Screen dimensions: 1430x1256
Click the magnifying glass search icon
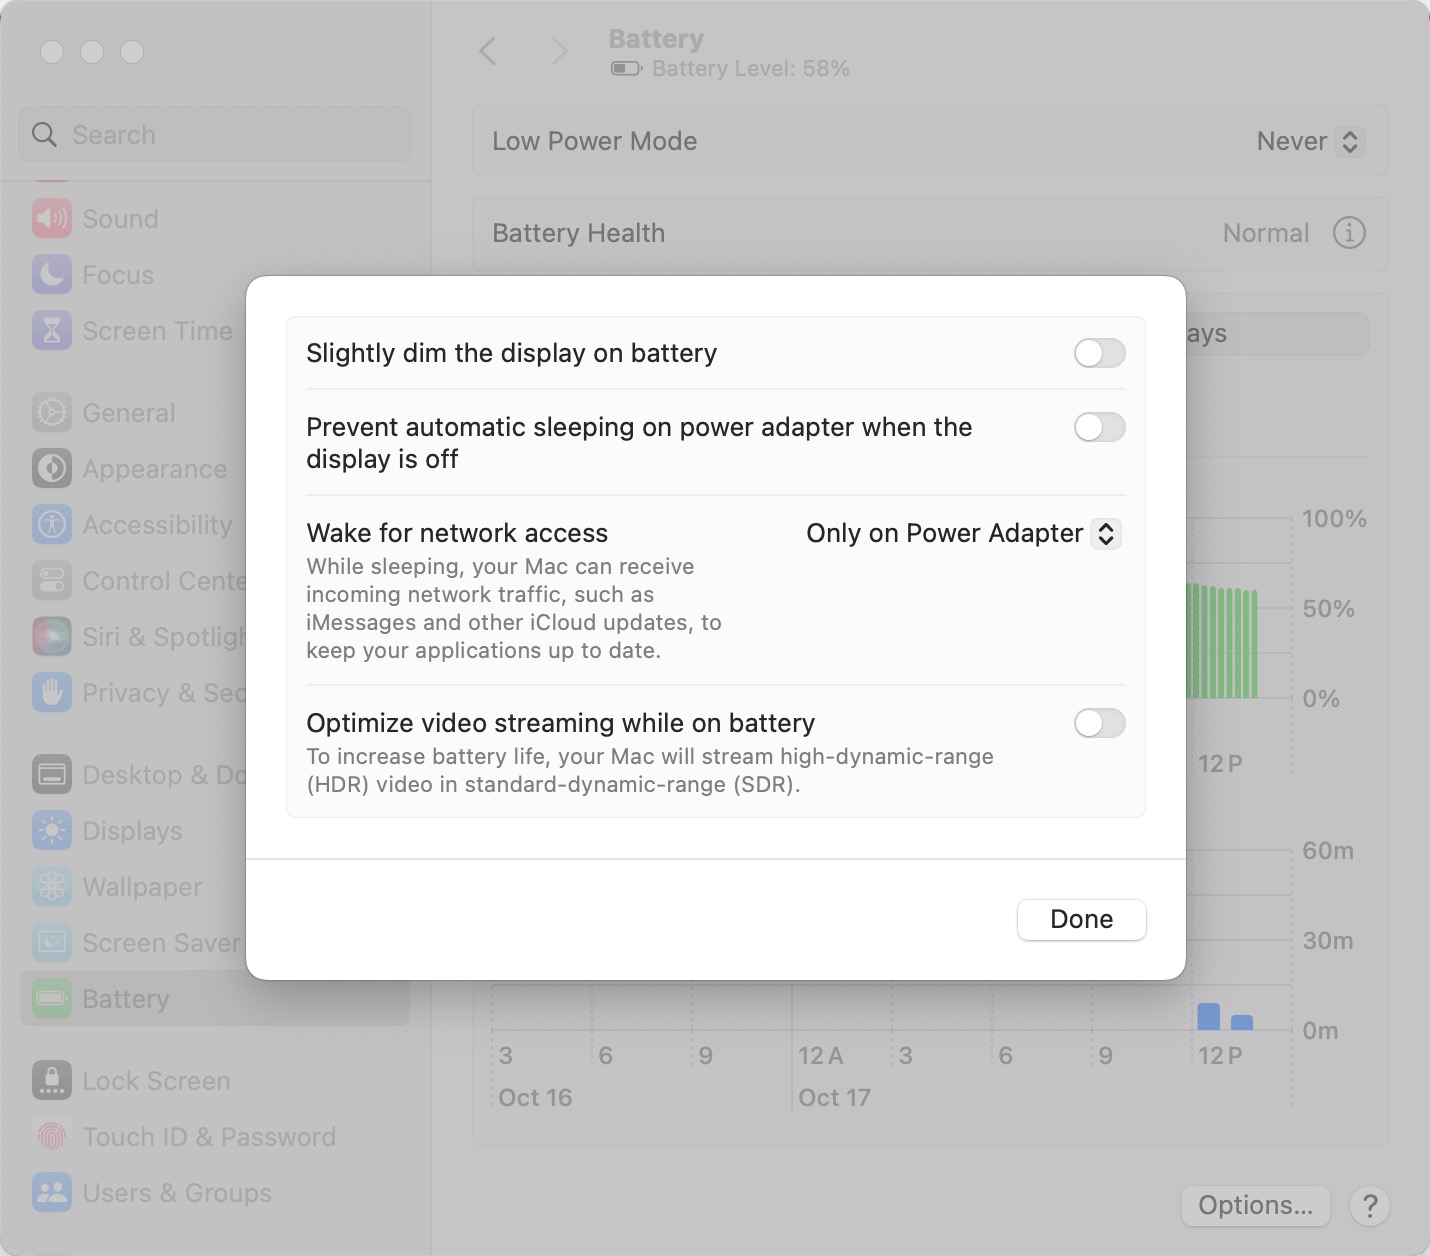pyautogui.click(x=44, y=134)
